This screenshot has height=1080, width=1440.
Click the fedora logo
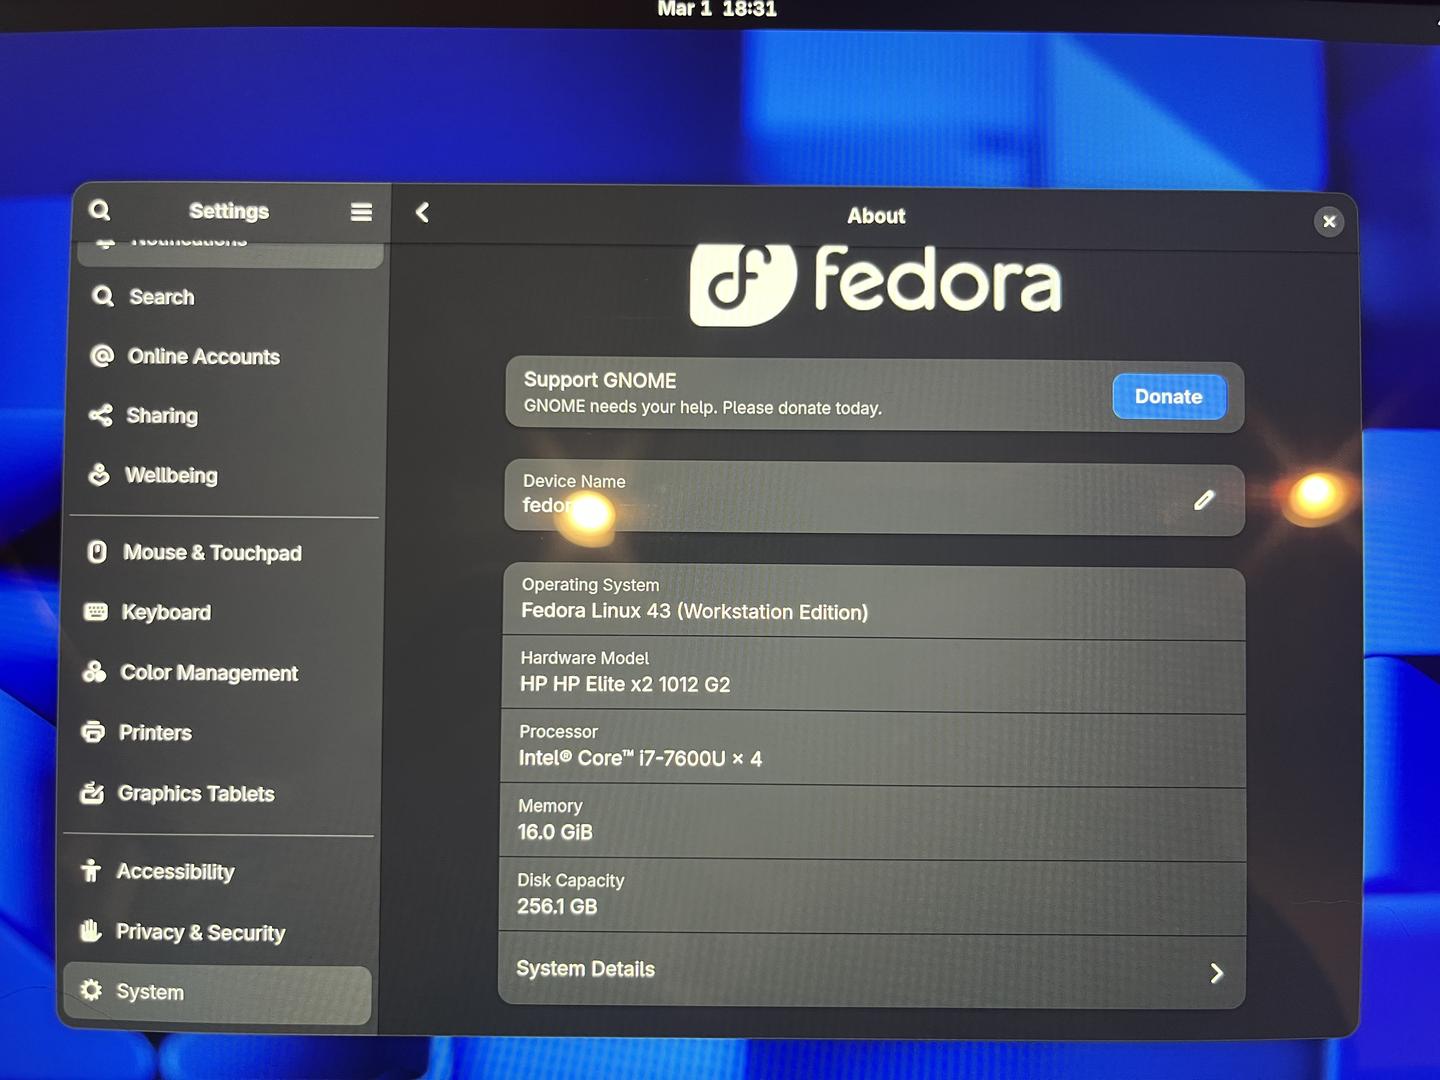coord(875,283)
